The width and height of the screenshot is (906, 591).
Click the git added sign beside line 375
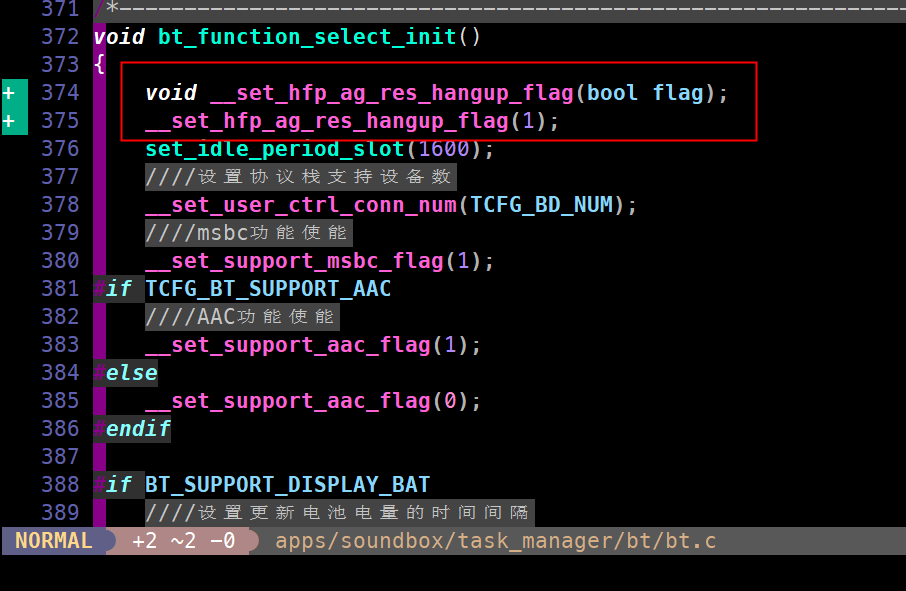9,121
